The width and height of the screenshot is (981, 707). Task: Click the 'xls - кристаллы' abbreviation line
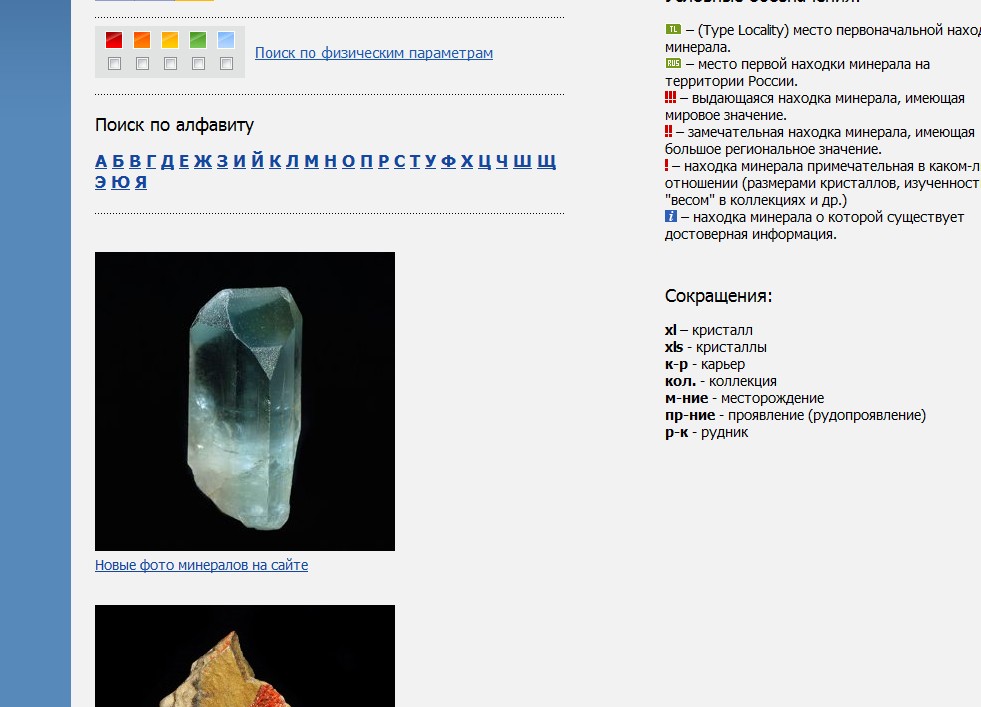(x=716, y=347)
